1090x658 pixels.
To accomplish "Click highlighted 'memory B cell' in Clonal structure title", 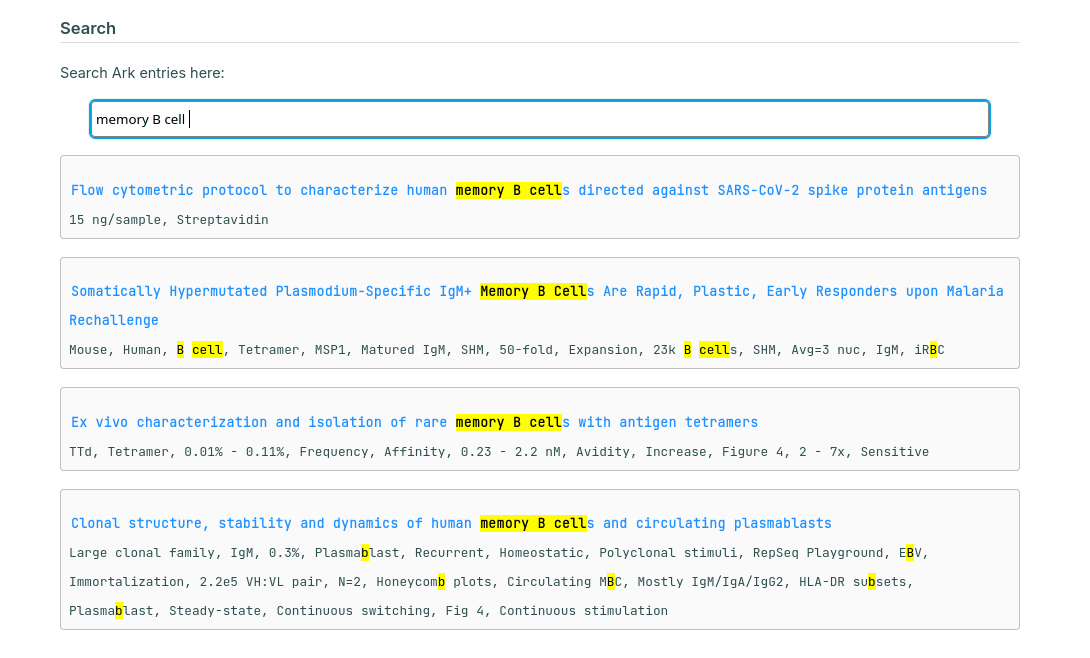I will coord(533,523).
